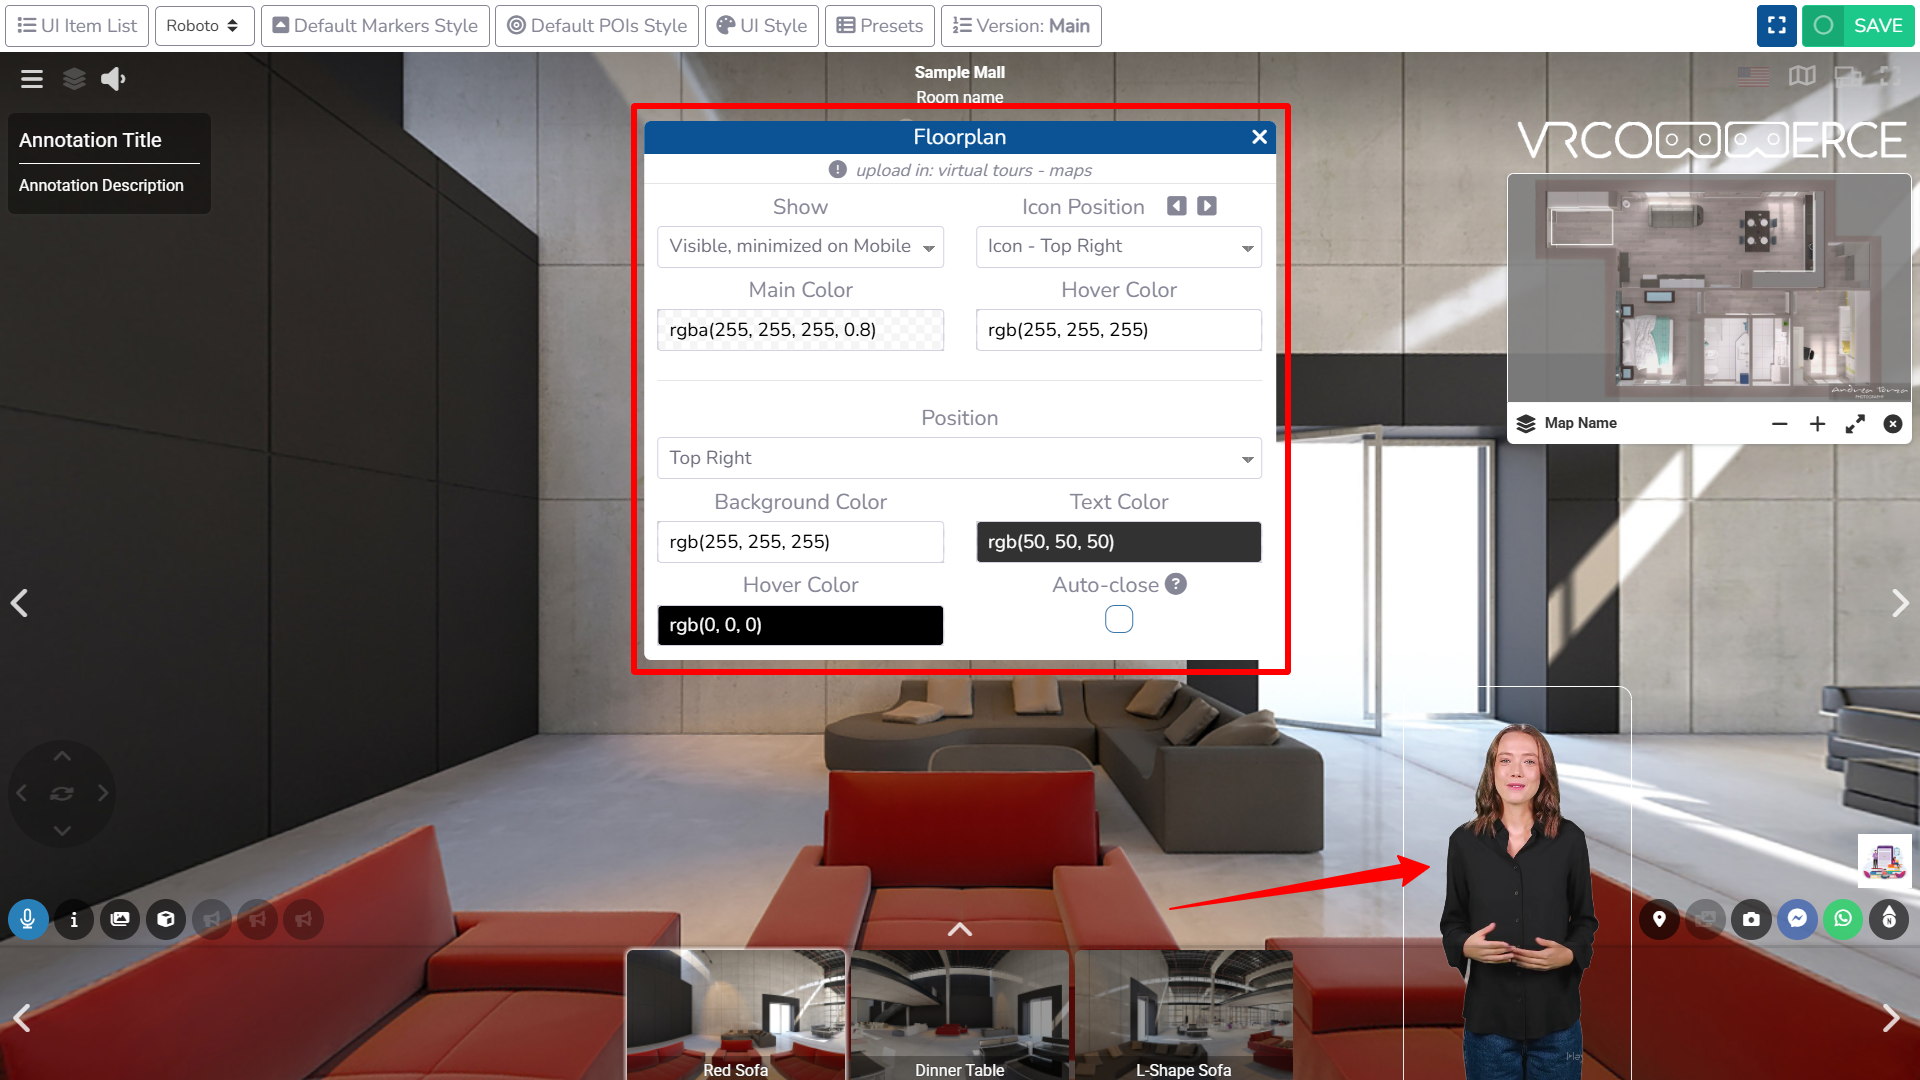Open the hamburger menu toggle
The height and width of the screenshot is (1080, 1920).
(32, 79)
